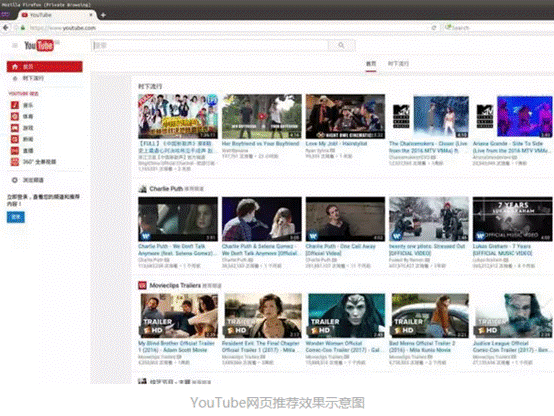The width and height of the screenshot is (554, 416).
Task: Select 时下流行 in the left sidebar
Action: coord(33,78)
